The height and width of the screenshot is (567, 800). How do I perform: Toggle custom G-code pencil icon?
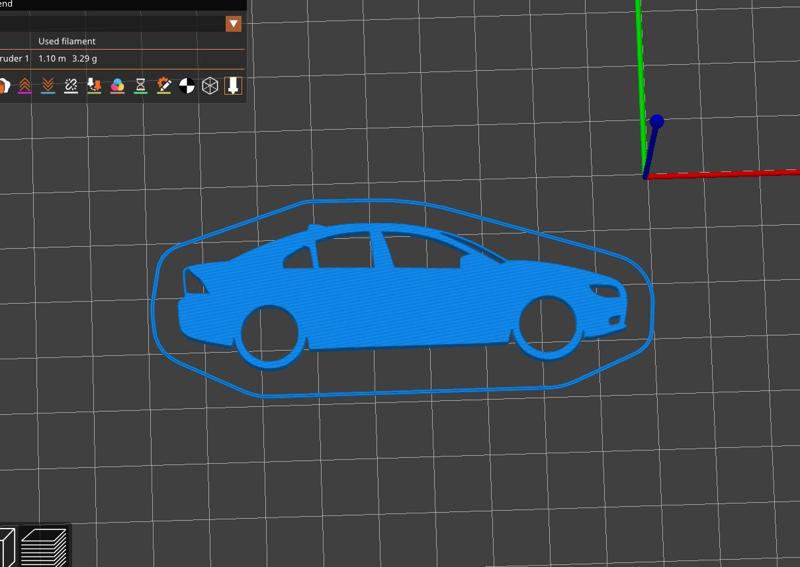[x=164, y=86]
